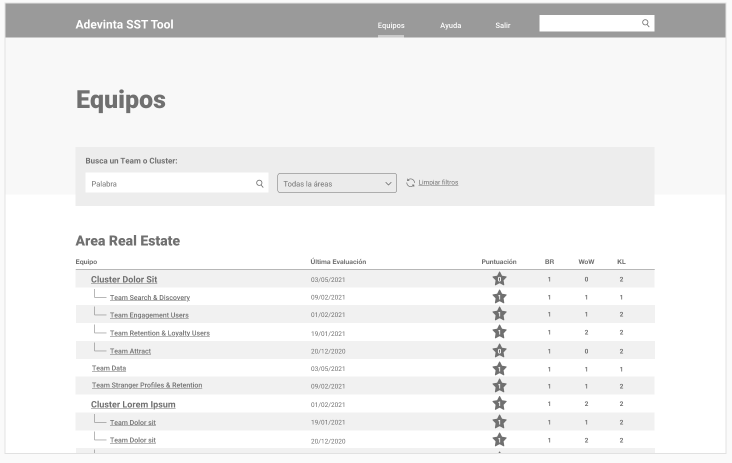
Task: Open the Equipos tab in navigation
Action: coord(391,24)
